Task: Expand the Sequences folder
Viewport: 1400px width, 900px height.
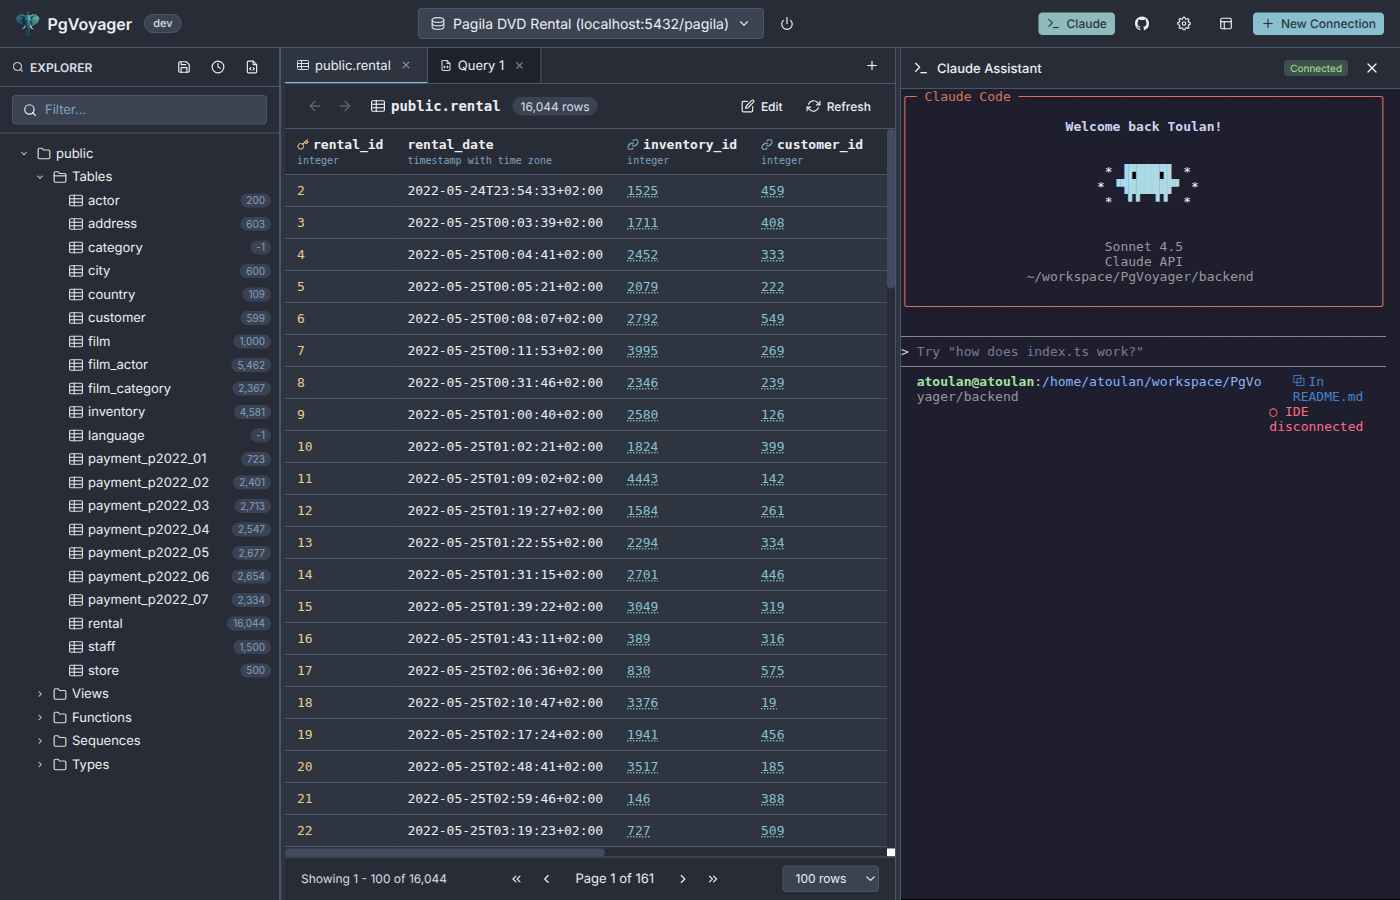Action: tap(40, 741)
